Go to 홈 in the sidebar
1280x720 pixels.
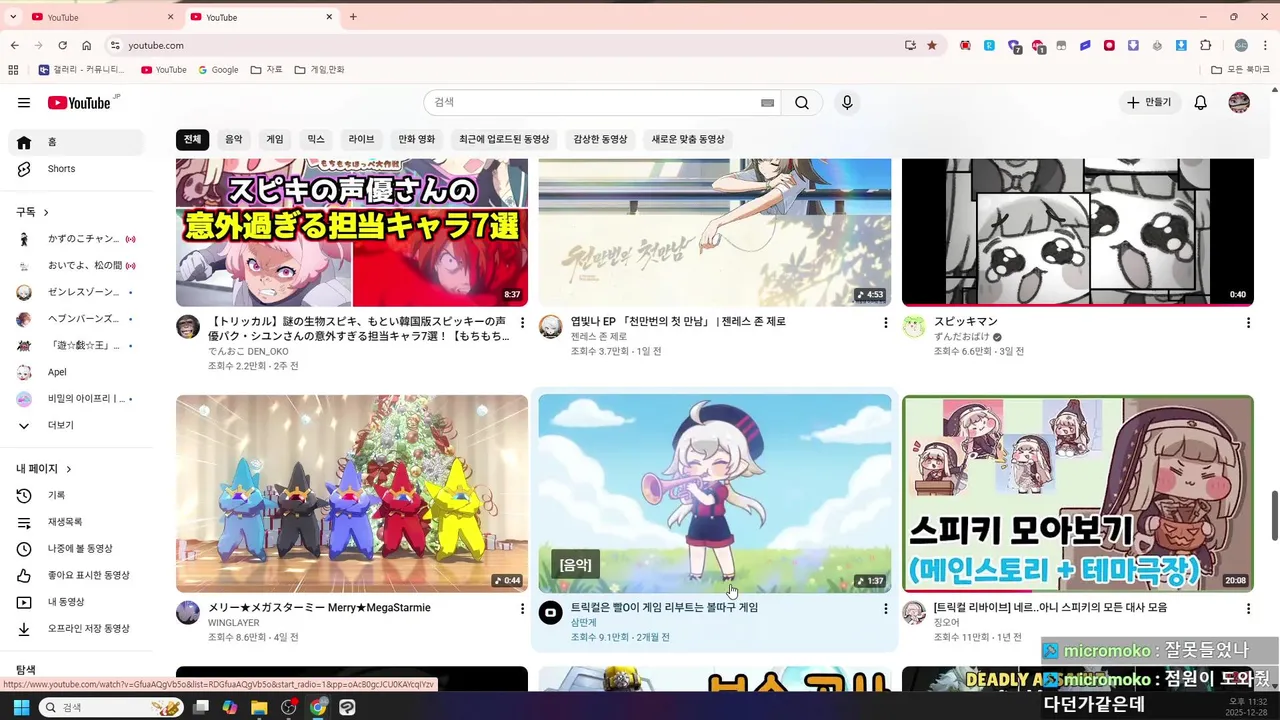tap(76, 142)
